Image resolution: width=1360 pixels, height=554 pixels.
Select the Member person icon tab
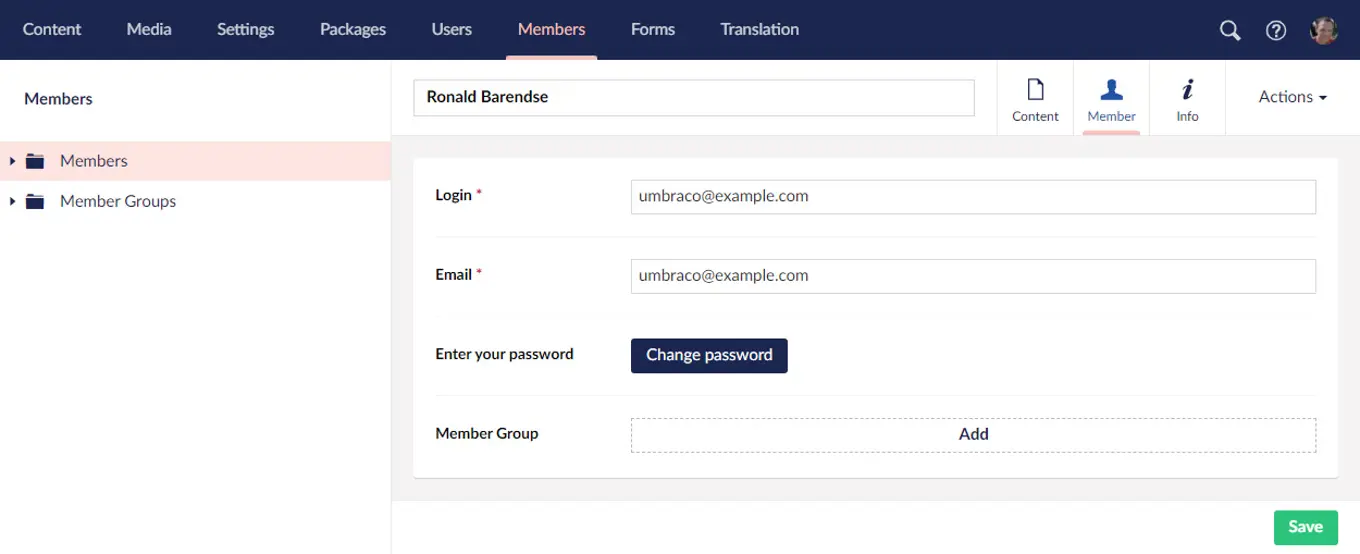tap(1111, 98)
